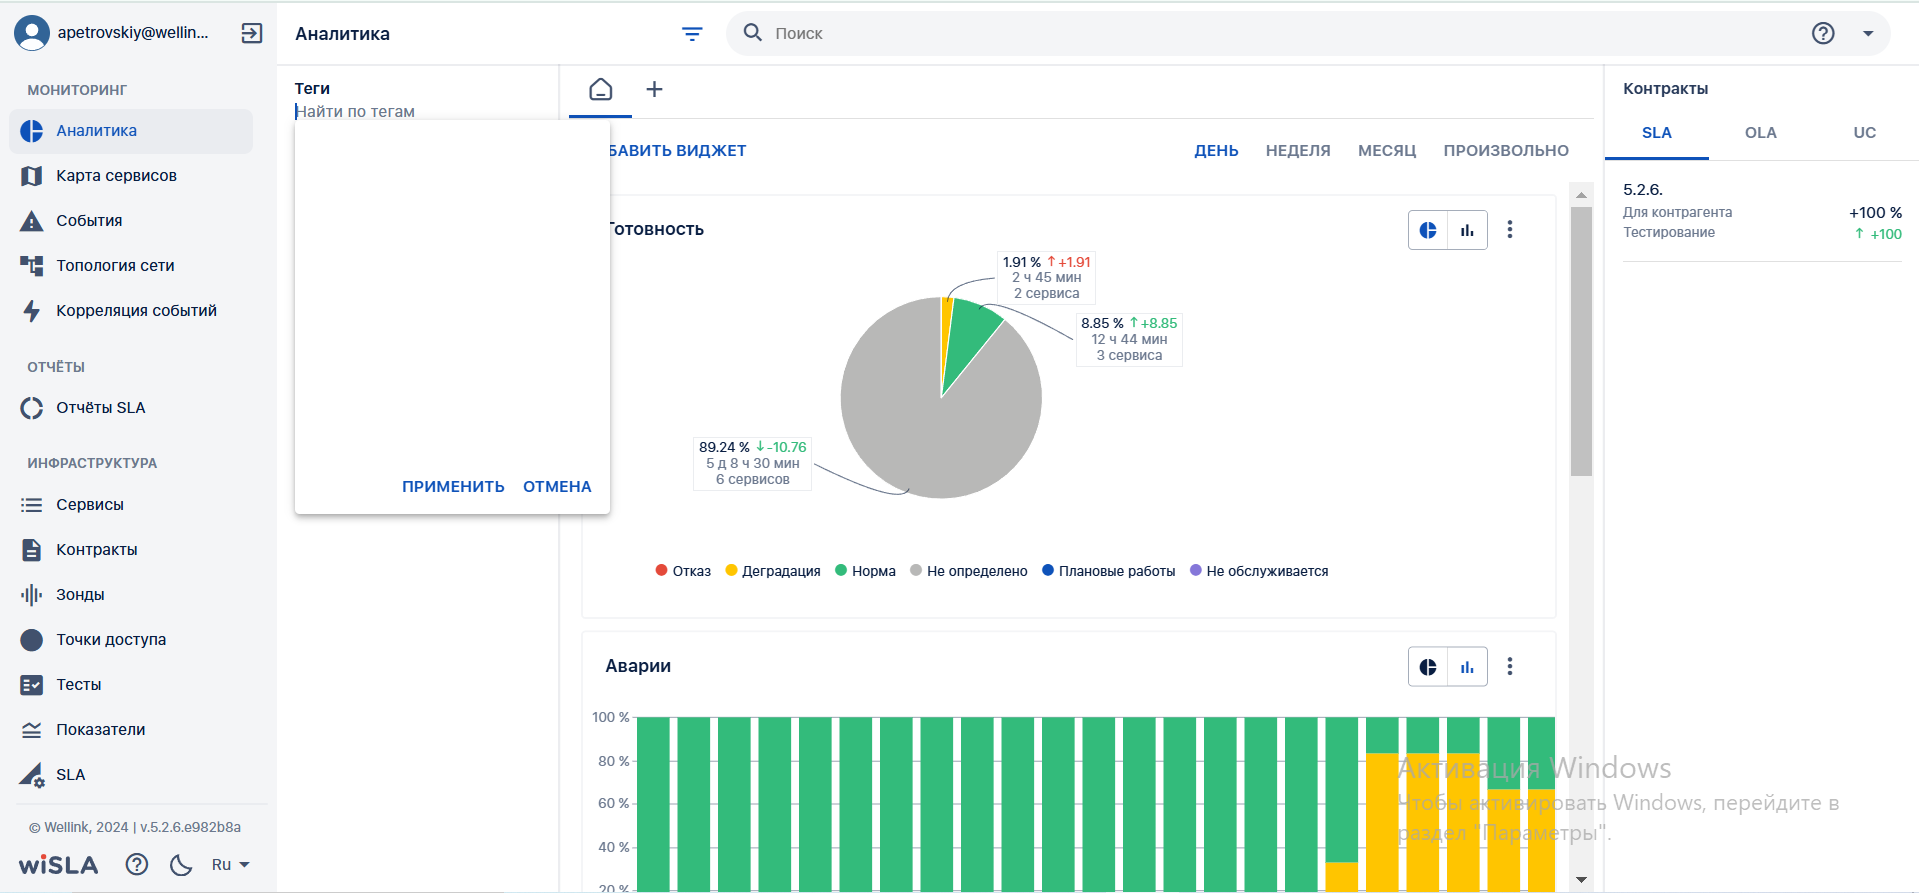Viewport: 1919px width, 893px height.
Task: Open Карта сервисов map icon
Action: 32,176
